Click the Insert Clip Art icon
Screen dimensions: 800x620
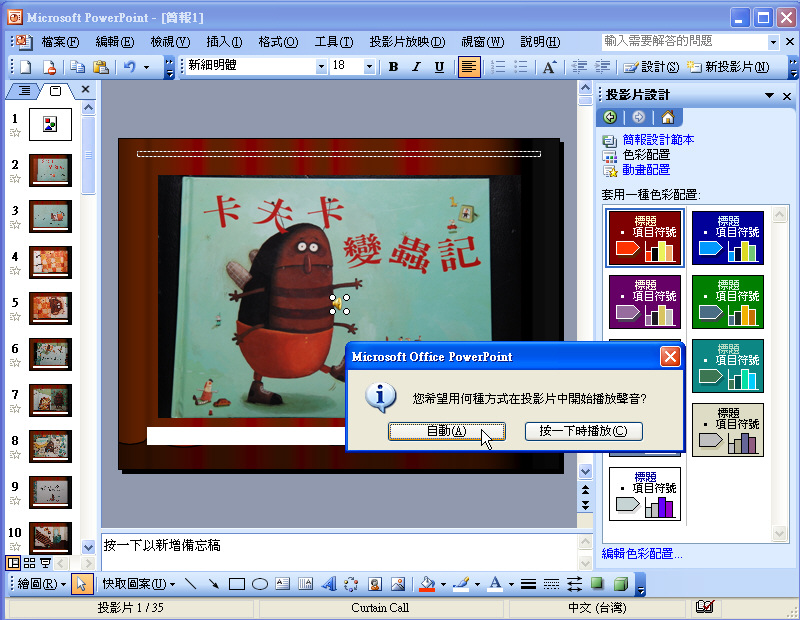click(x=375, y=584)
